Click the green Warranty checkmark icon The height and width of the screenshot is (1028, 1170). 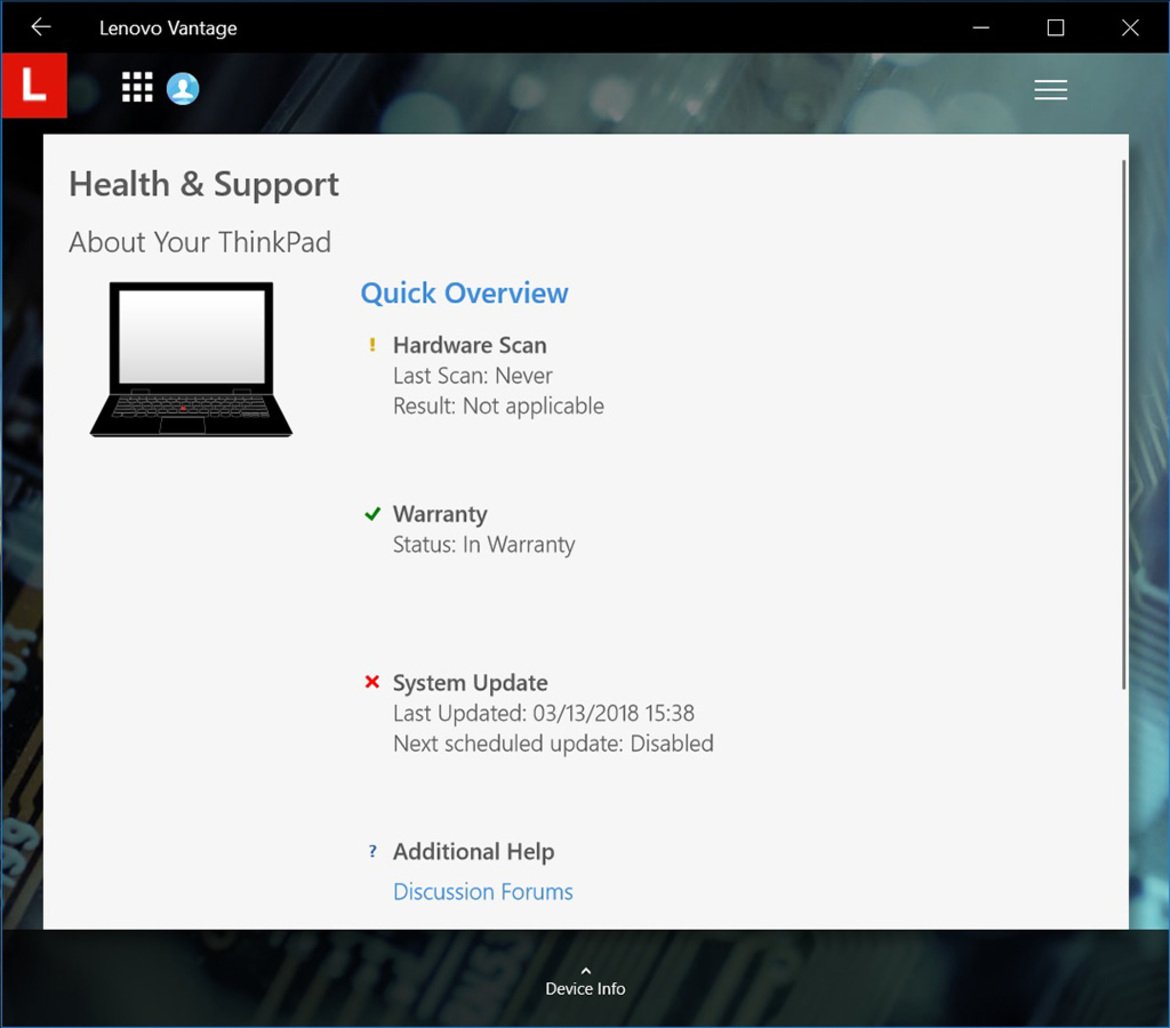(x=372, y=514)
